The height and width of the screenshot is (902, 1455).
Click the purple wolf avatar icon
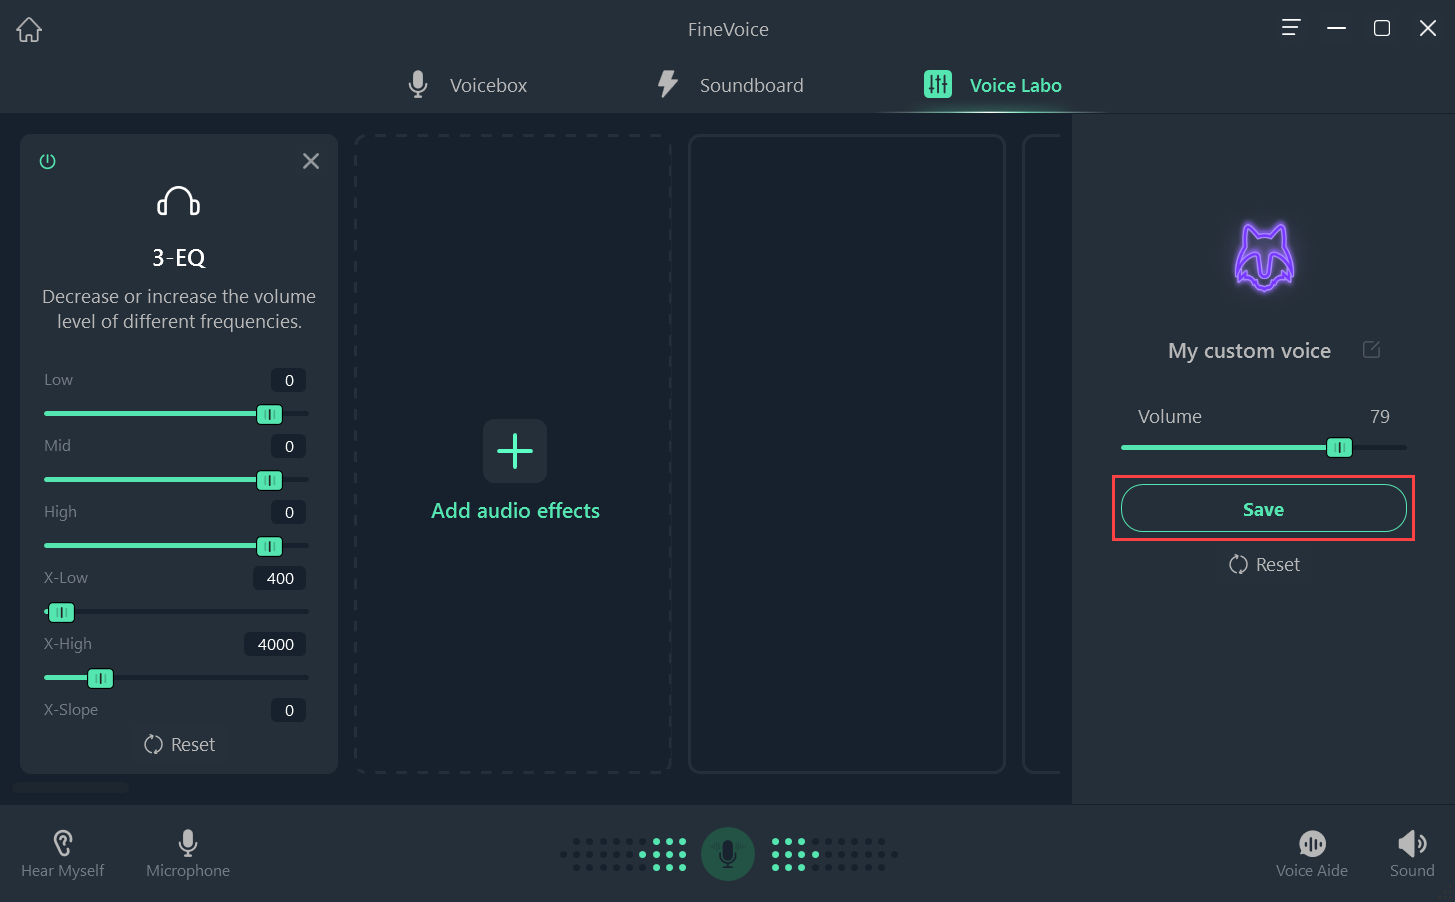click(1264, 257)
